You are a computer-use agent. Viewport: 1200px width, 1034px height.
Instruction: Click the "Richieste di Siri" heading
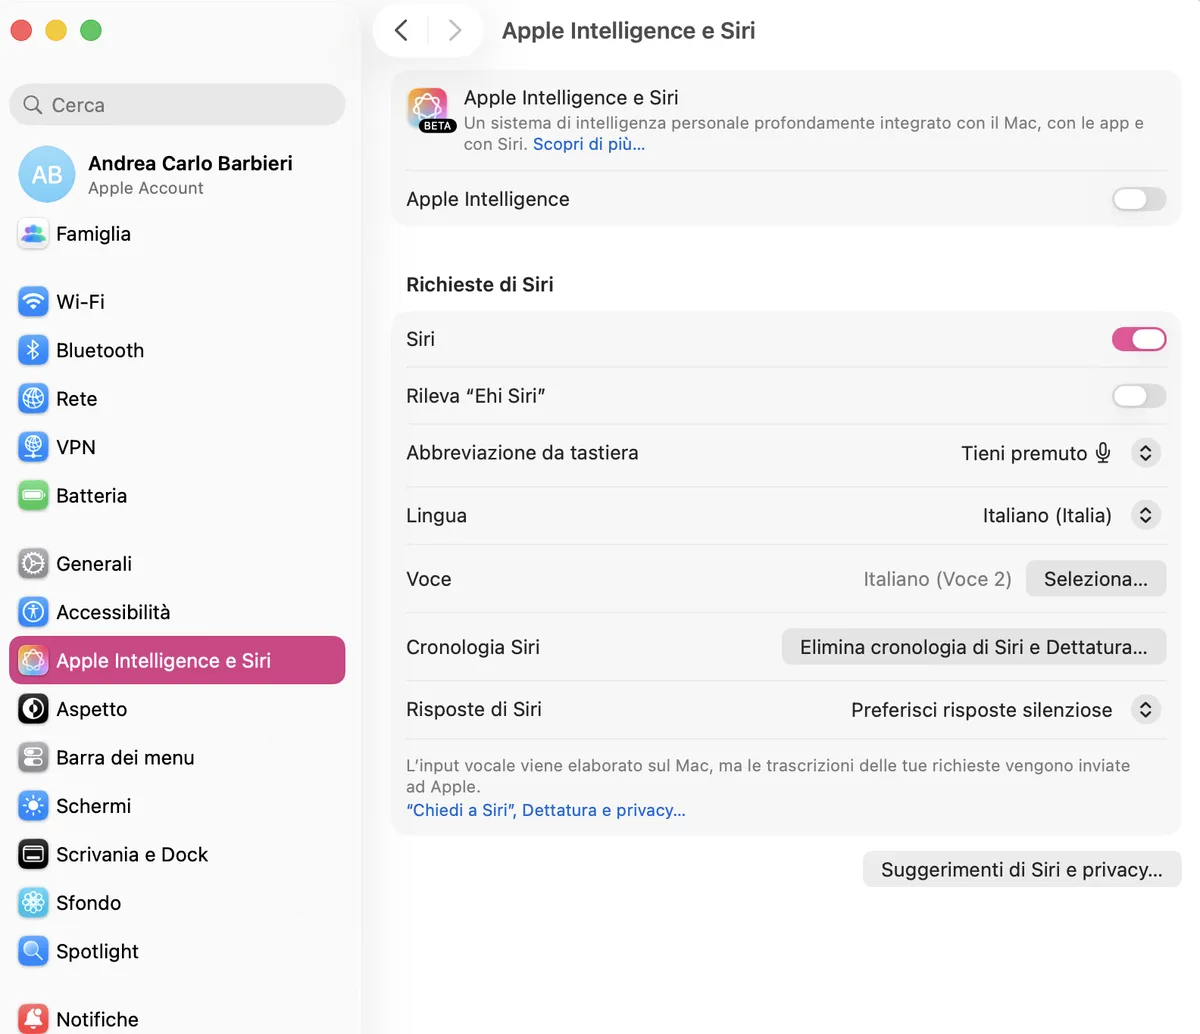[x=480, y=284]
